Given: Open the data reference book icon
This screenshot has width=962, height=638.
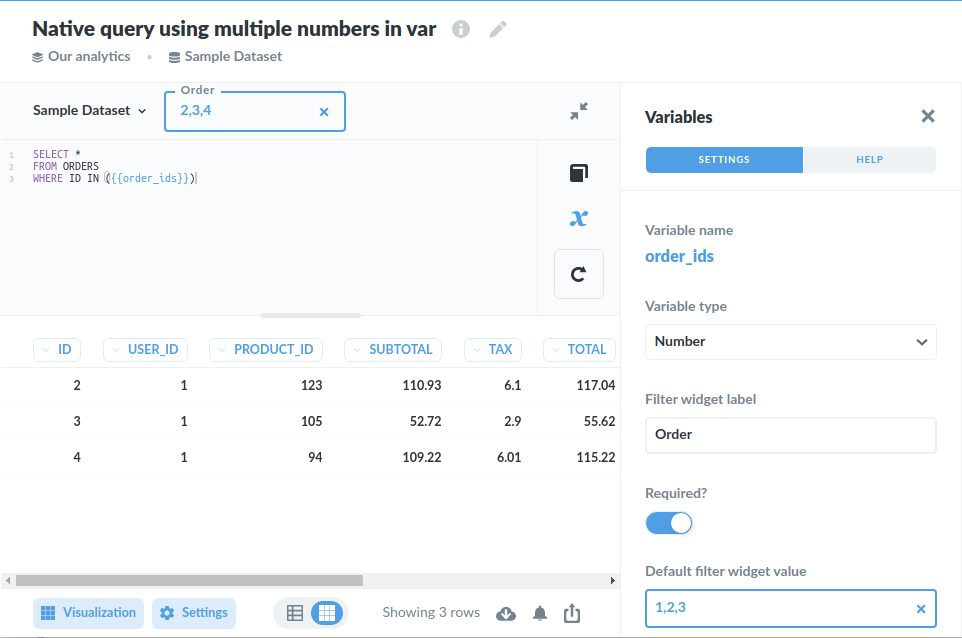Looking at the screenshot, I should point(578,172).
